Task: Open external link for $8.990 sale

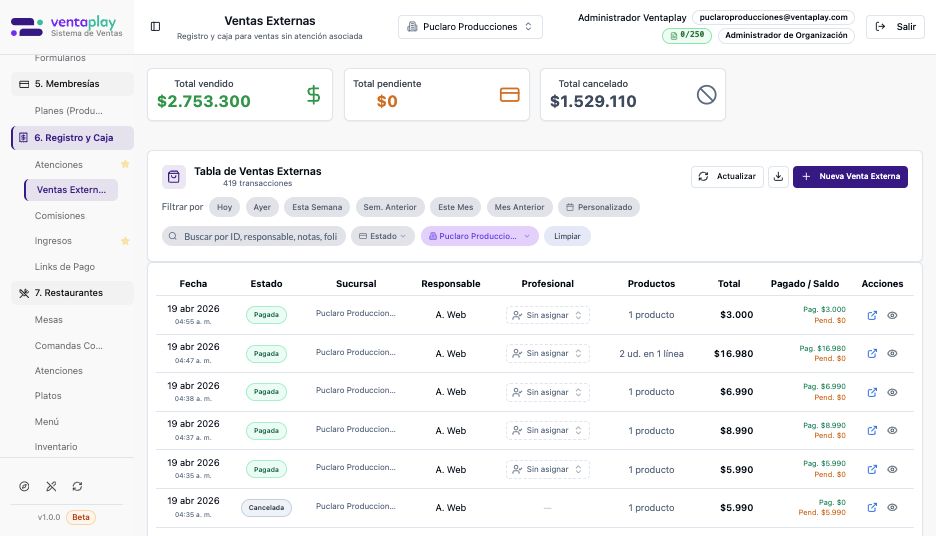Action: click(872, 430)
